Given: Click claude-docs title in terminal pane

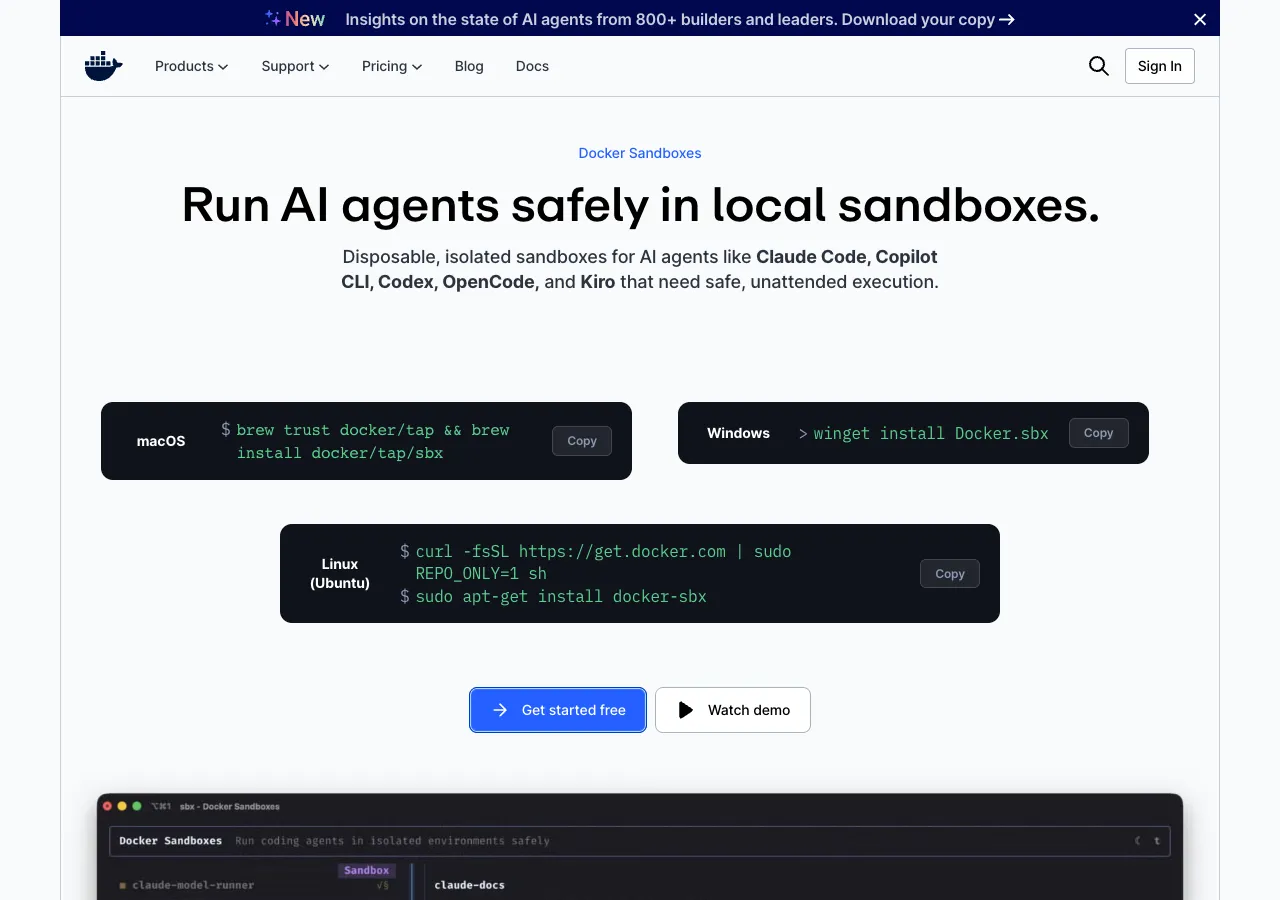Looking at the screenshot, I should tap(469, 885).
